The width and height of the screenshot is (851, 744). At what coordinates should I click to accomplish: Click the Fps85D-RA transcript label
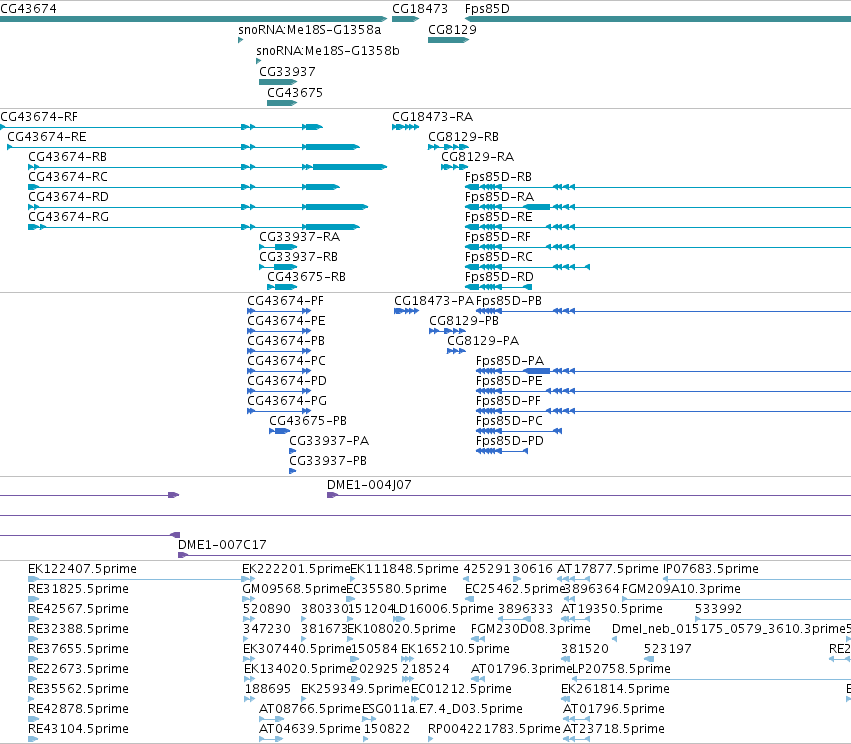499,197
